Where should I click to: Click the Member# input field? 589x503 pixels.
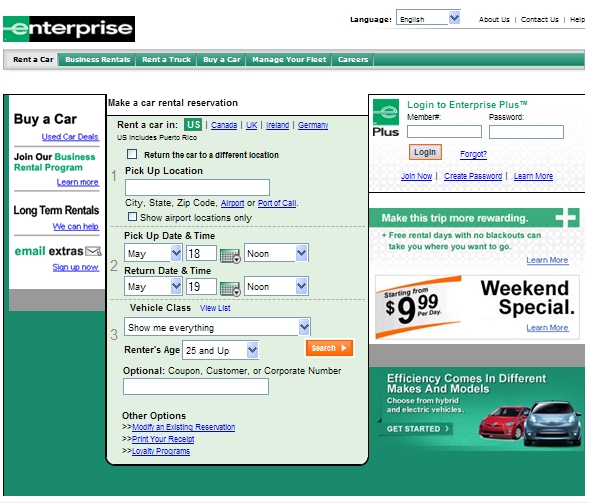point(444,131)
